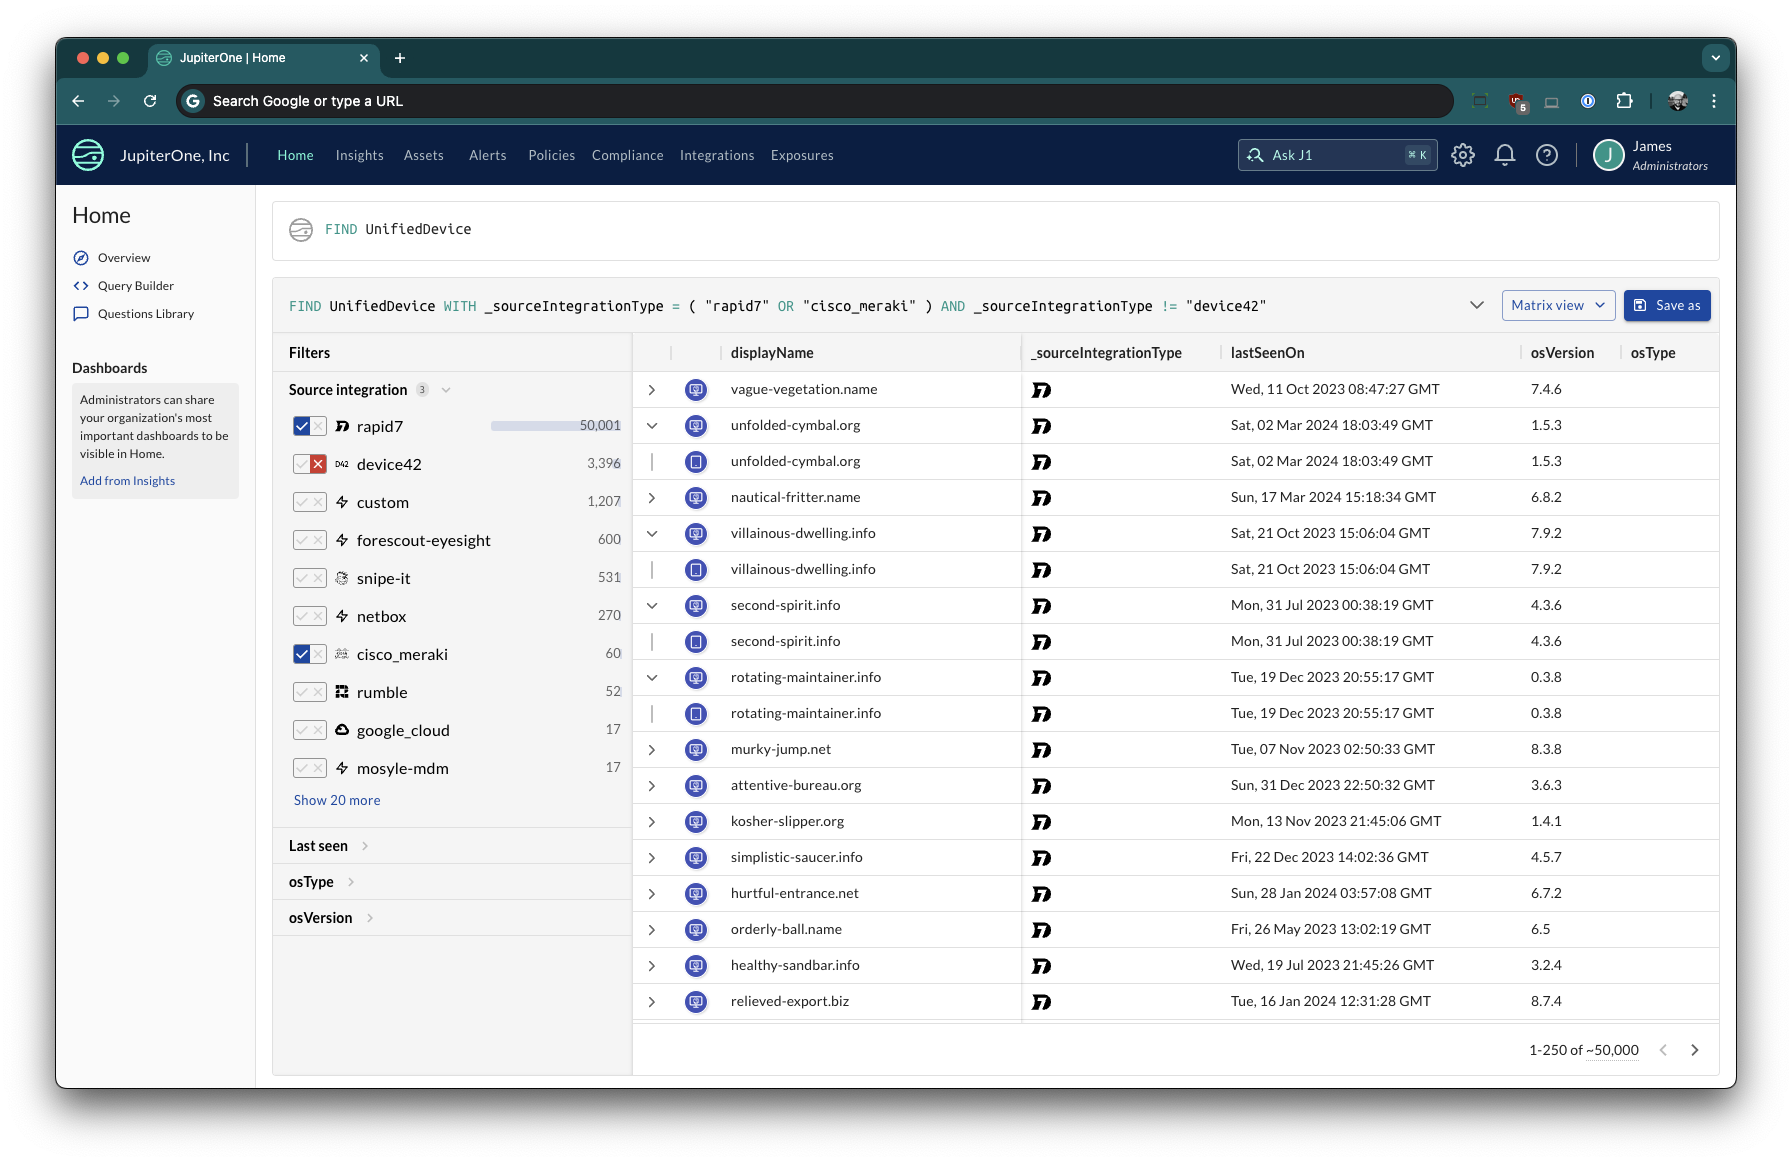1792x1162 pixels.
Task: Open the settings gear icon
Action: point(1463,155)
